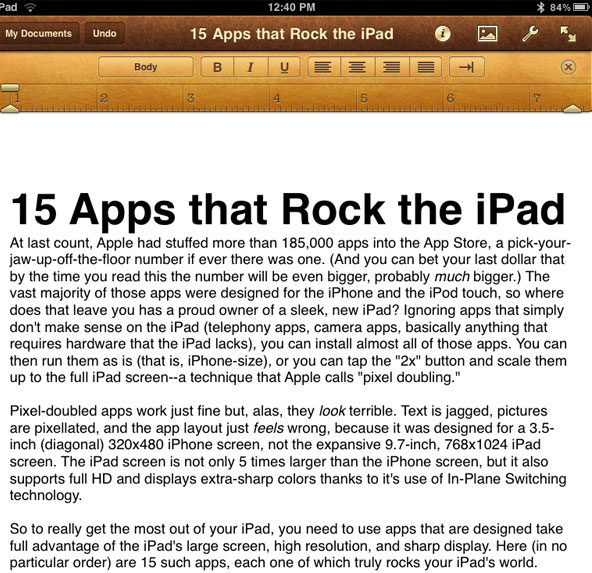Toggle underline formatting

(x=284, y=67)
